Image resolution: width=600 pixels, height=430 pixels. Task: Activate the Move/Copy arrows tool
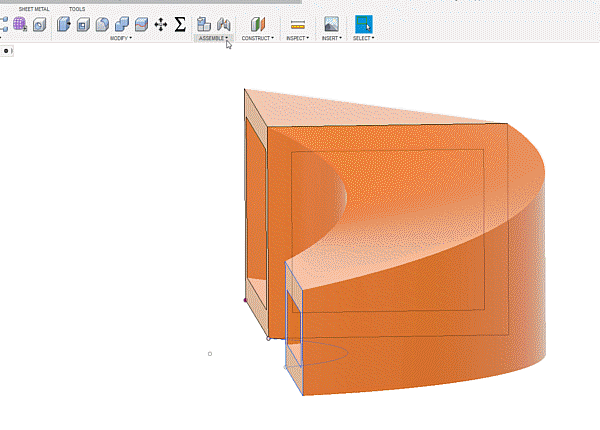pos(161,25)
